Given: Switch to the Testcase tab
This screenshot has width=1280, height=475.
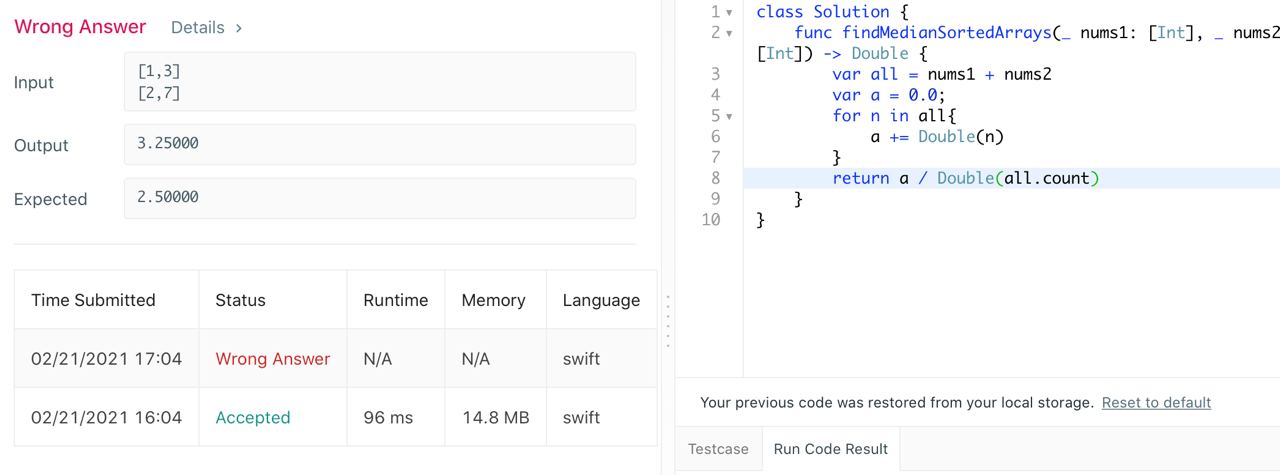Looking at the screenshot, I should [718, 449].
